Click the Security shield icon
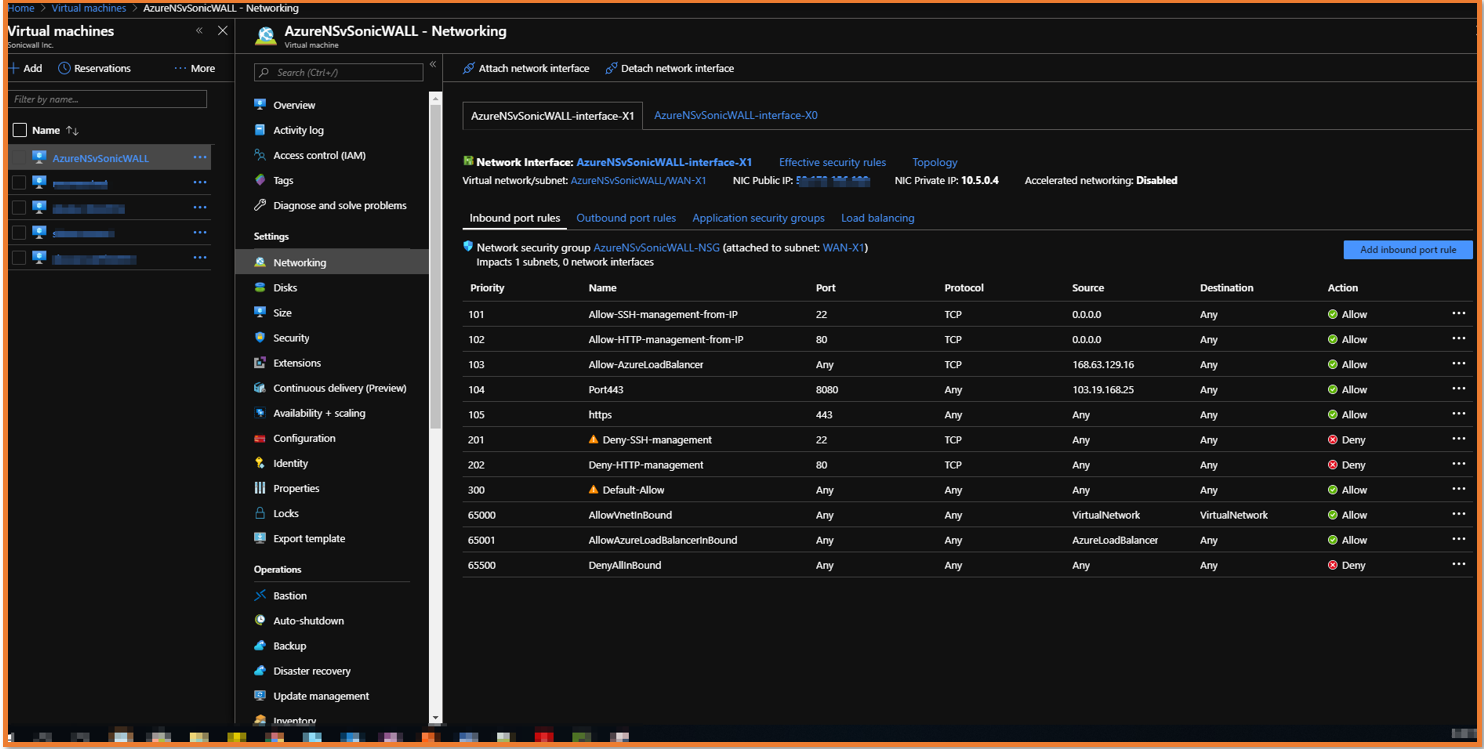This screenshot has height=749, width=1484. tap(260, 338)
